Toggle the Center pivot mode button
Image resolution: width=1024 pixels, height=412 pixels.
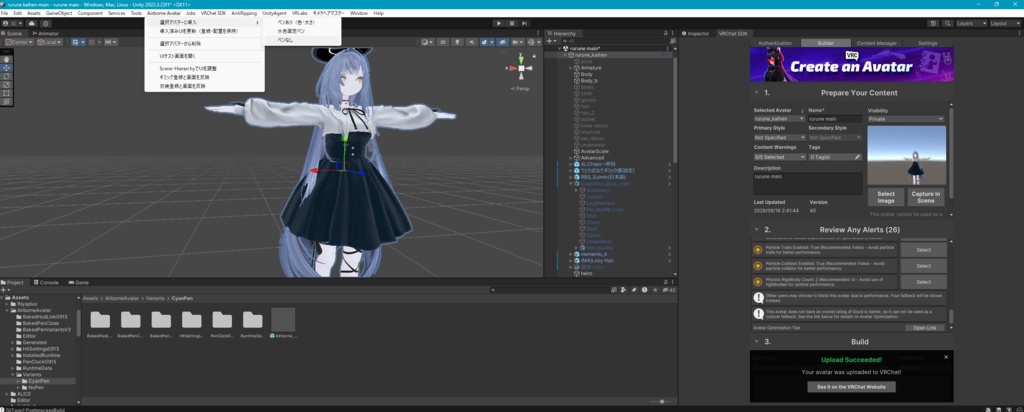[18, 42]
